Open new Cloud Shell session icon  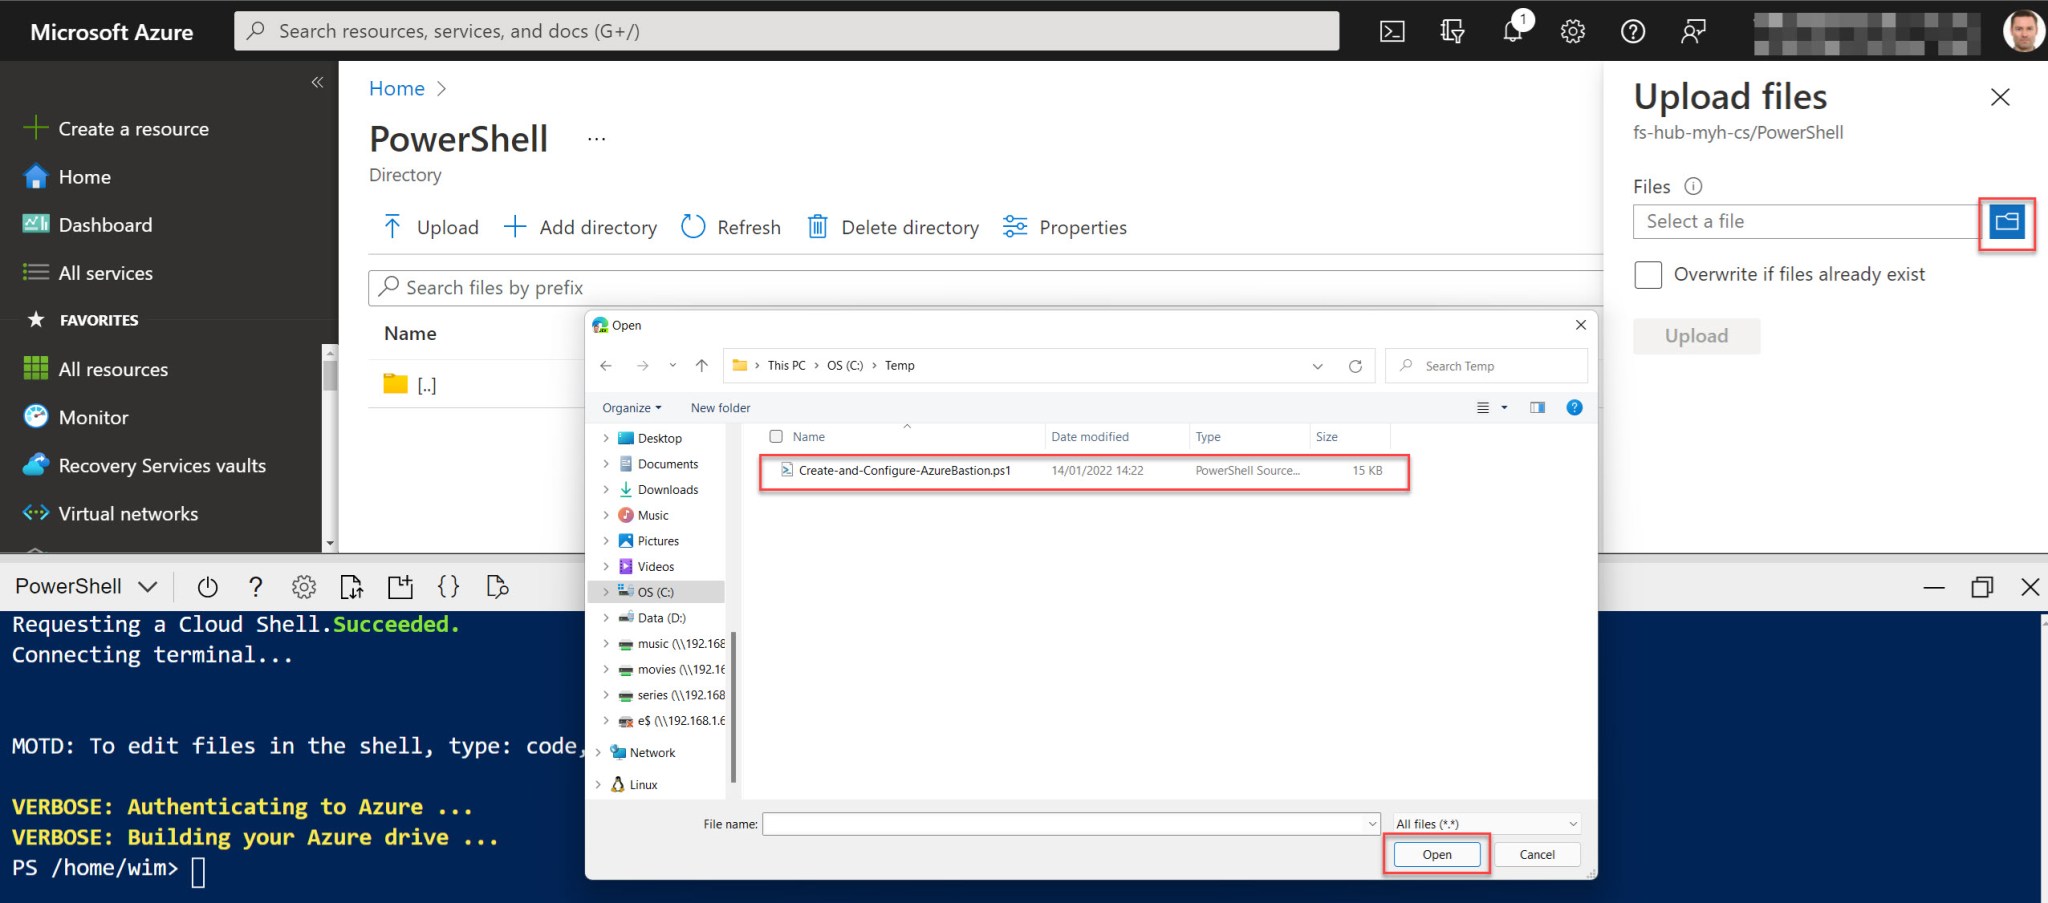pyautogui.click(x=400, y=587)
